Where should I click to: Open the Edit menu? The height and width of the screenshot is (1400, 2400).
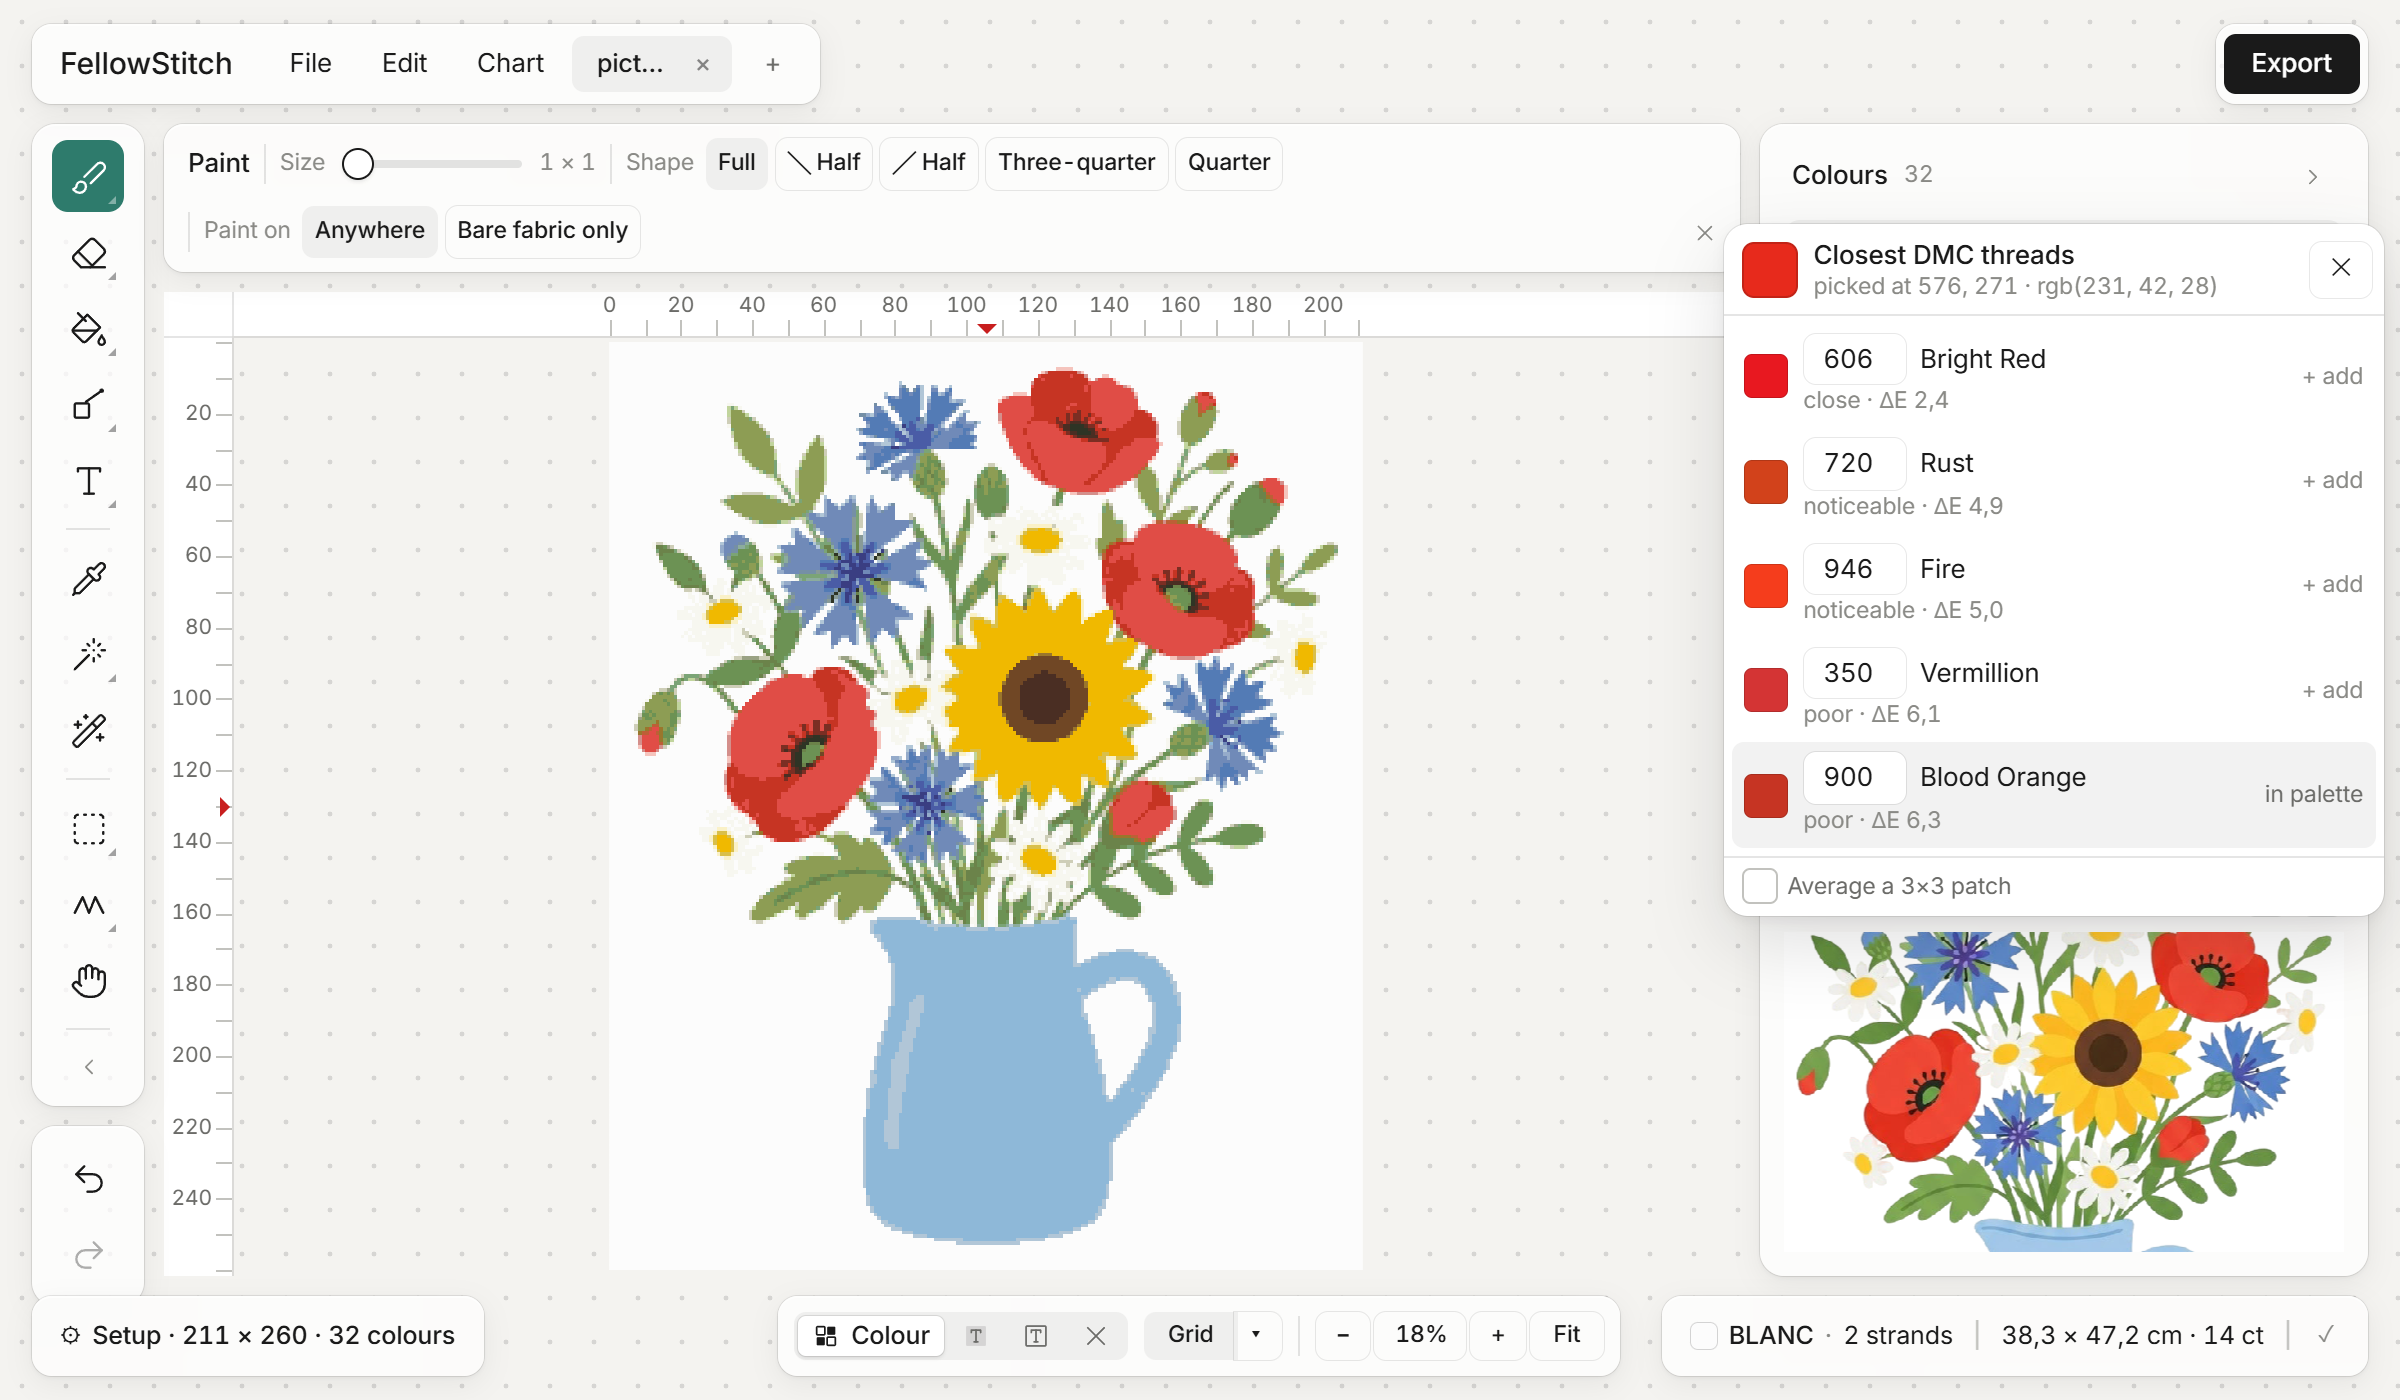(x=404, y=64)
